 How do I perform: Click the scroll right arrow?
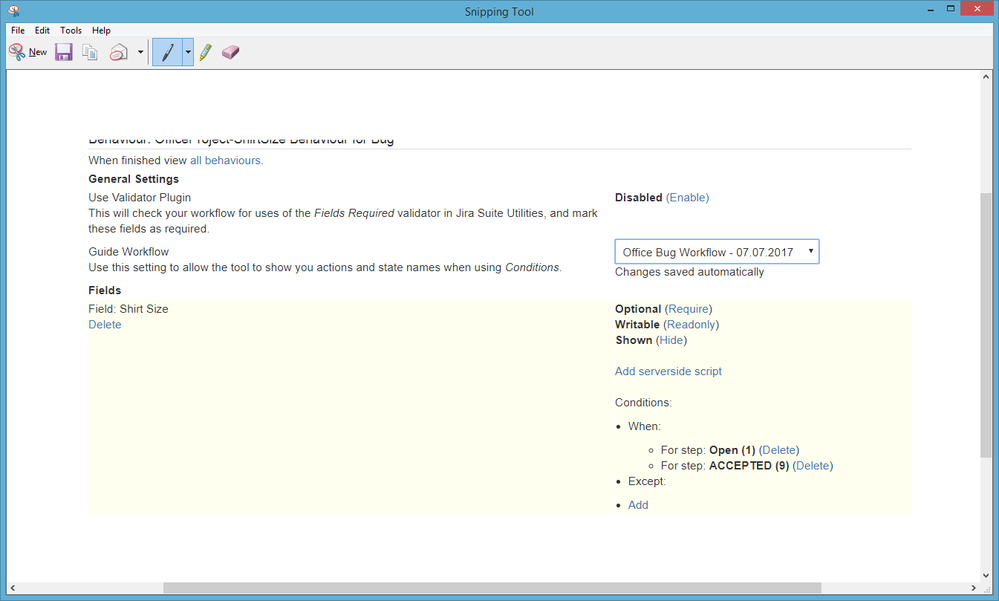tap(973, 588)
